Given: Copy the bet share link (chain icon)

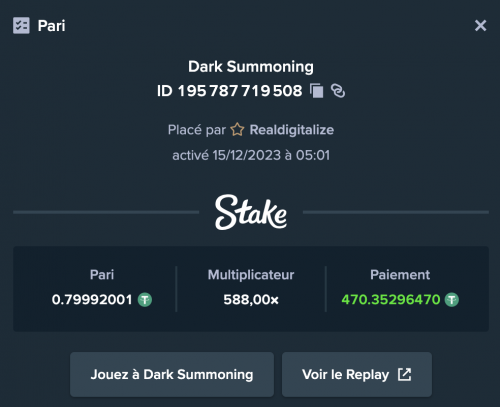Looking at the screenshot, I should coord(338,91).
